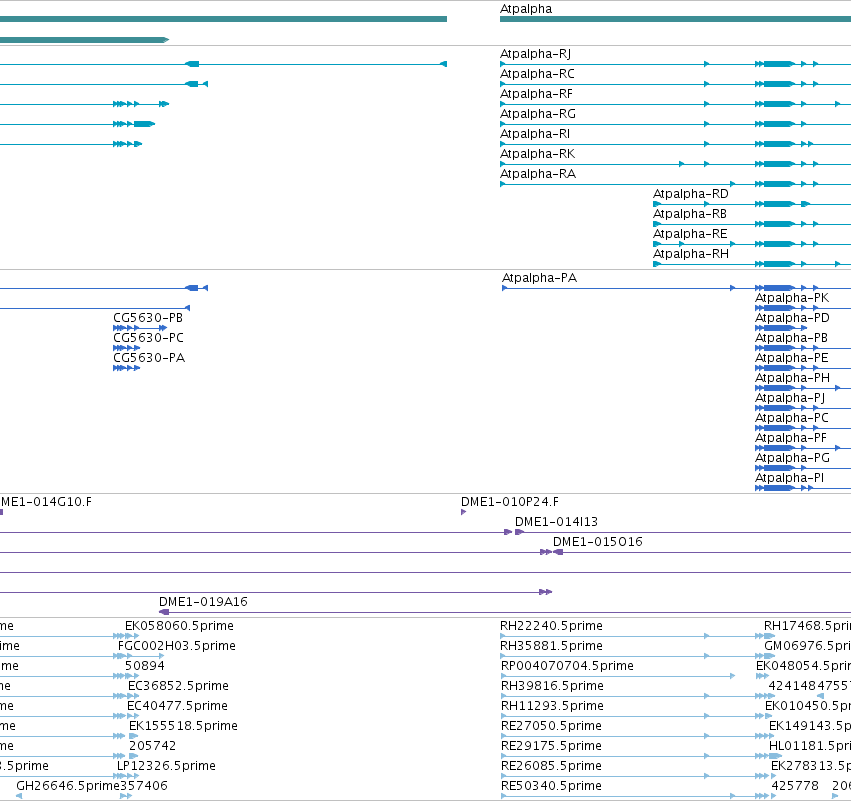Select the Atpalpha-PJ protein label
Screen dimensions: 851x801
click(790, 399)
